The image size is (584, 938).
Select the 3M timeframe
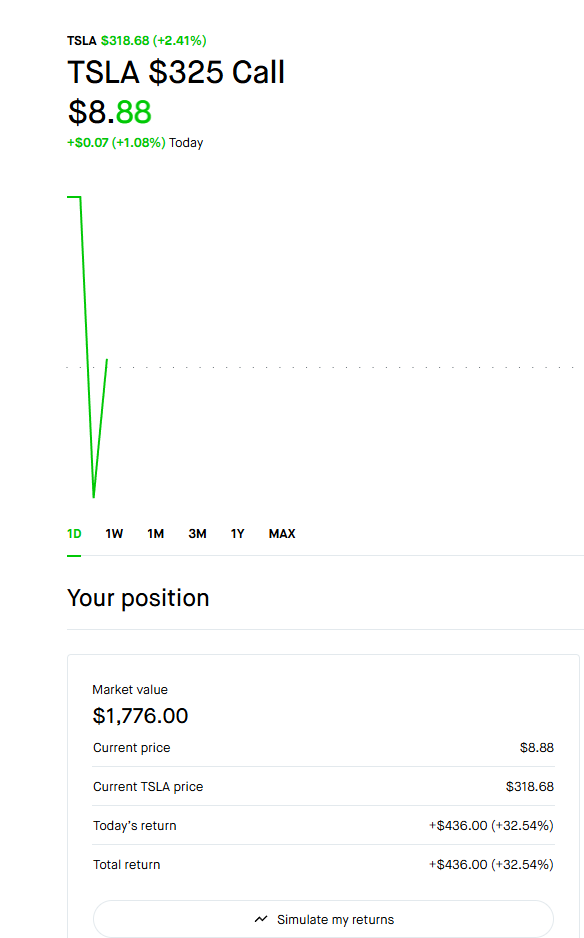point(197,533)
